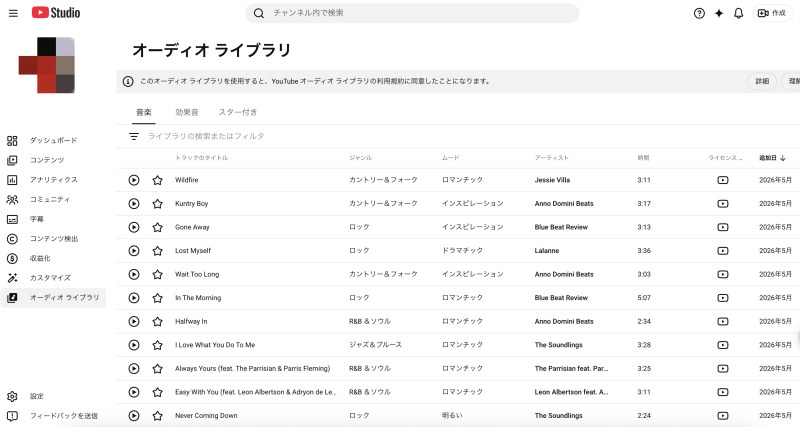Star the Always Yours track
800x427 pixels.
[158, 368]
